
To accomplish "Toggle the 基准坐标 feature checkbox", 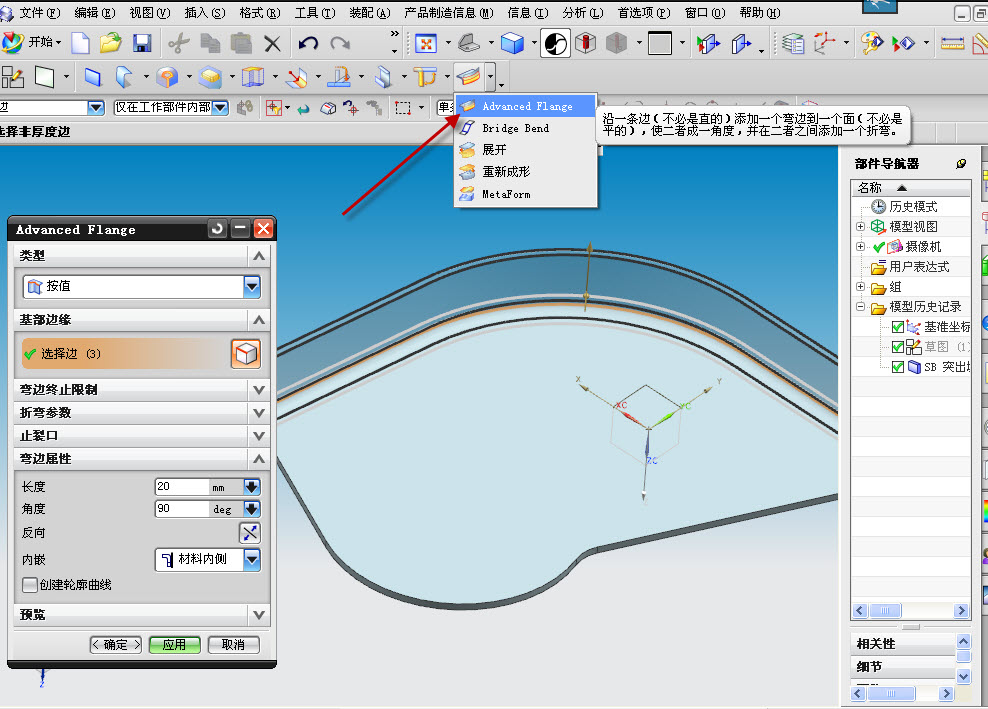I will click(x=898, y=326).
